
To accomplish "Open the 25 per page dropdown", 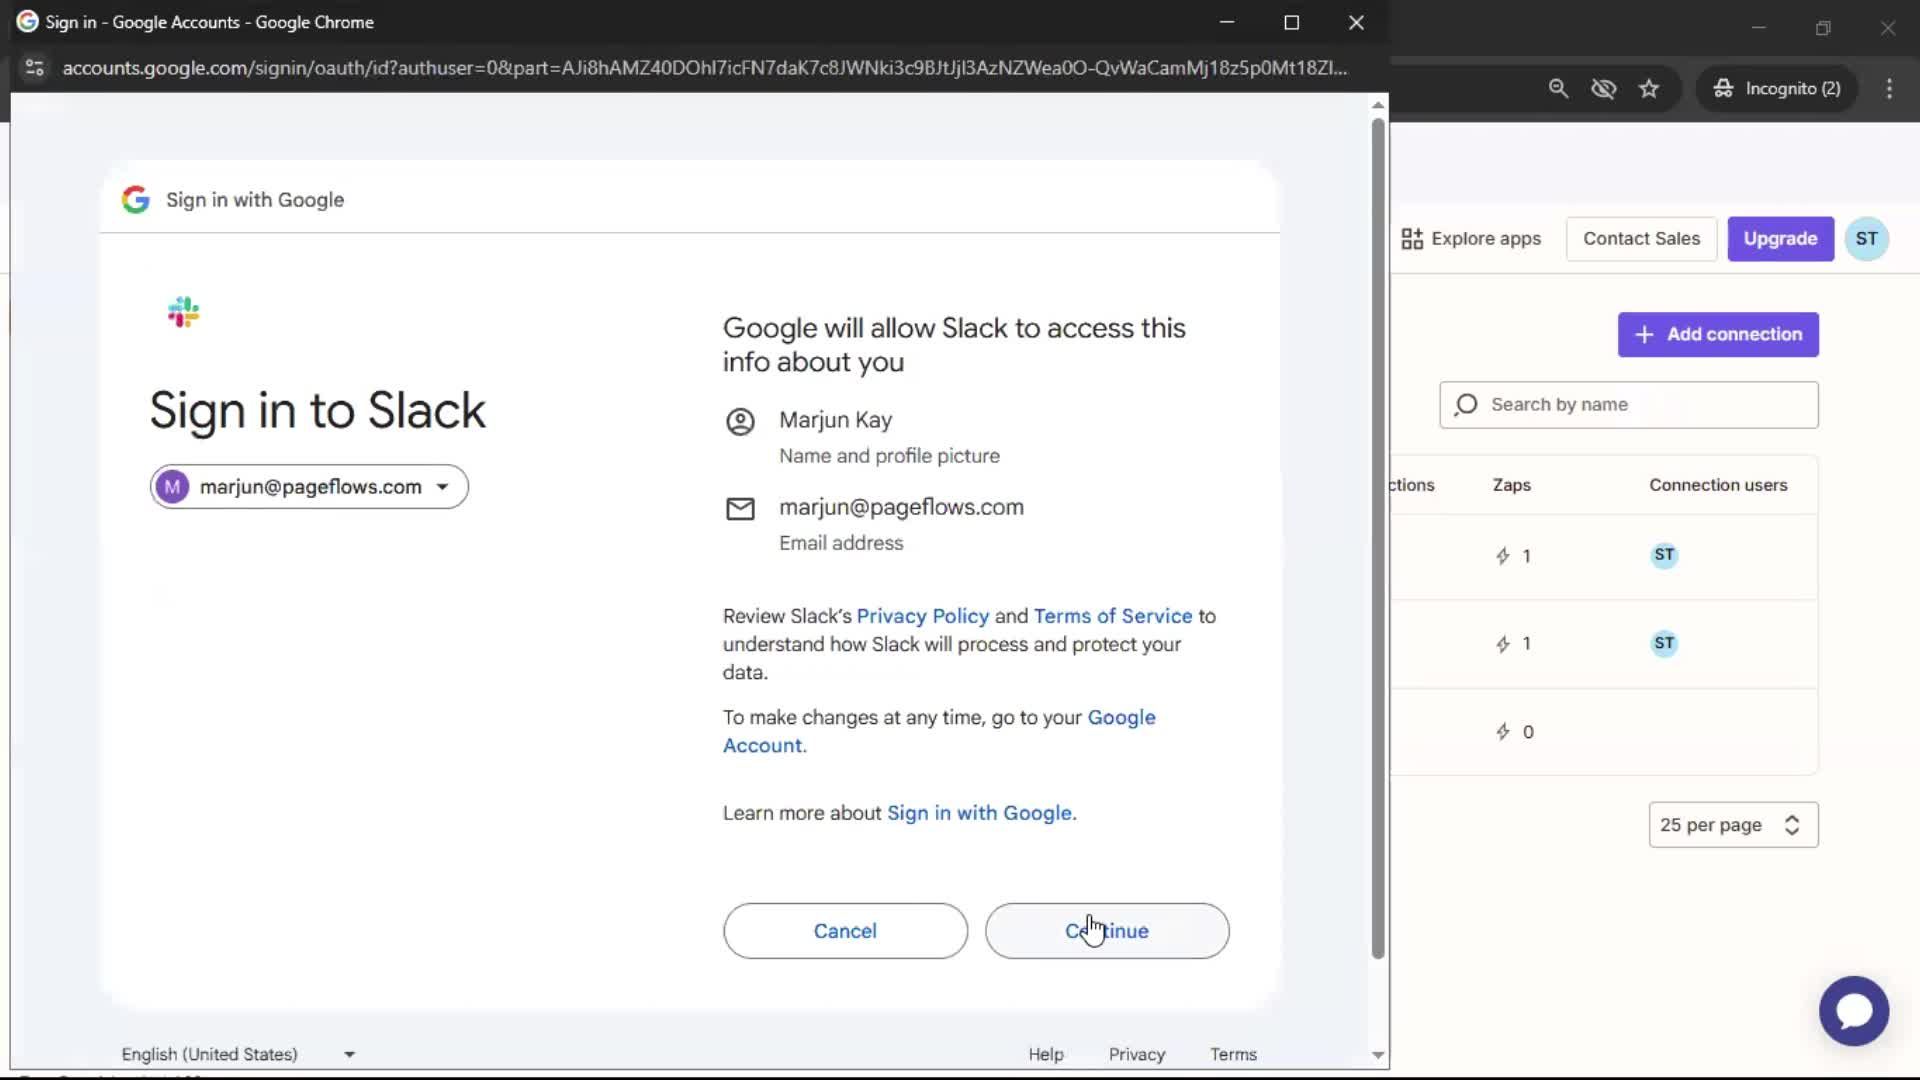I will point(1733,825).
